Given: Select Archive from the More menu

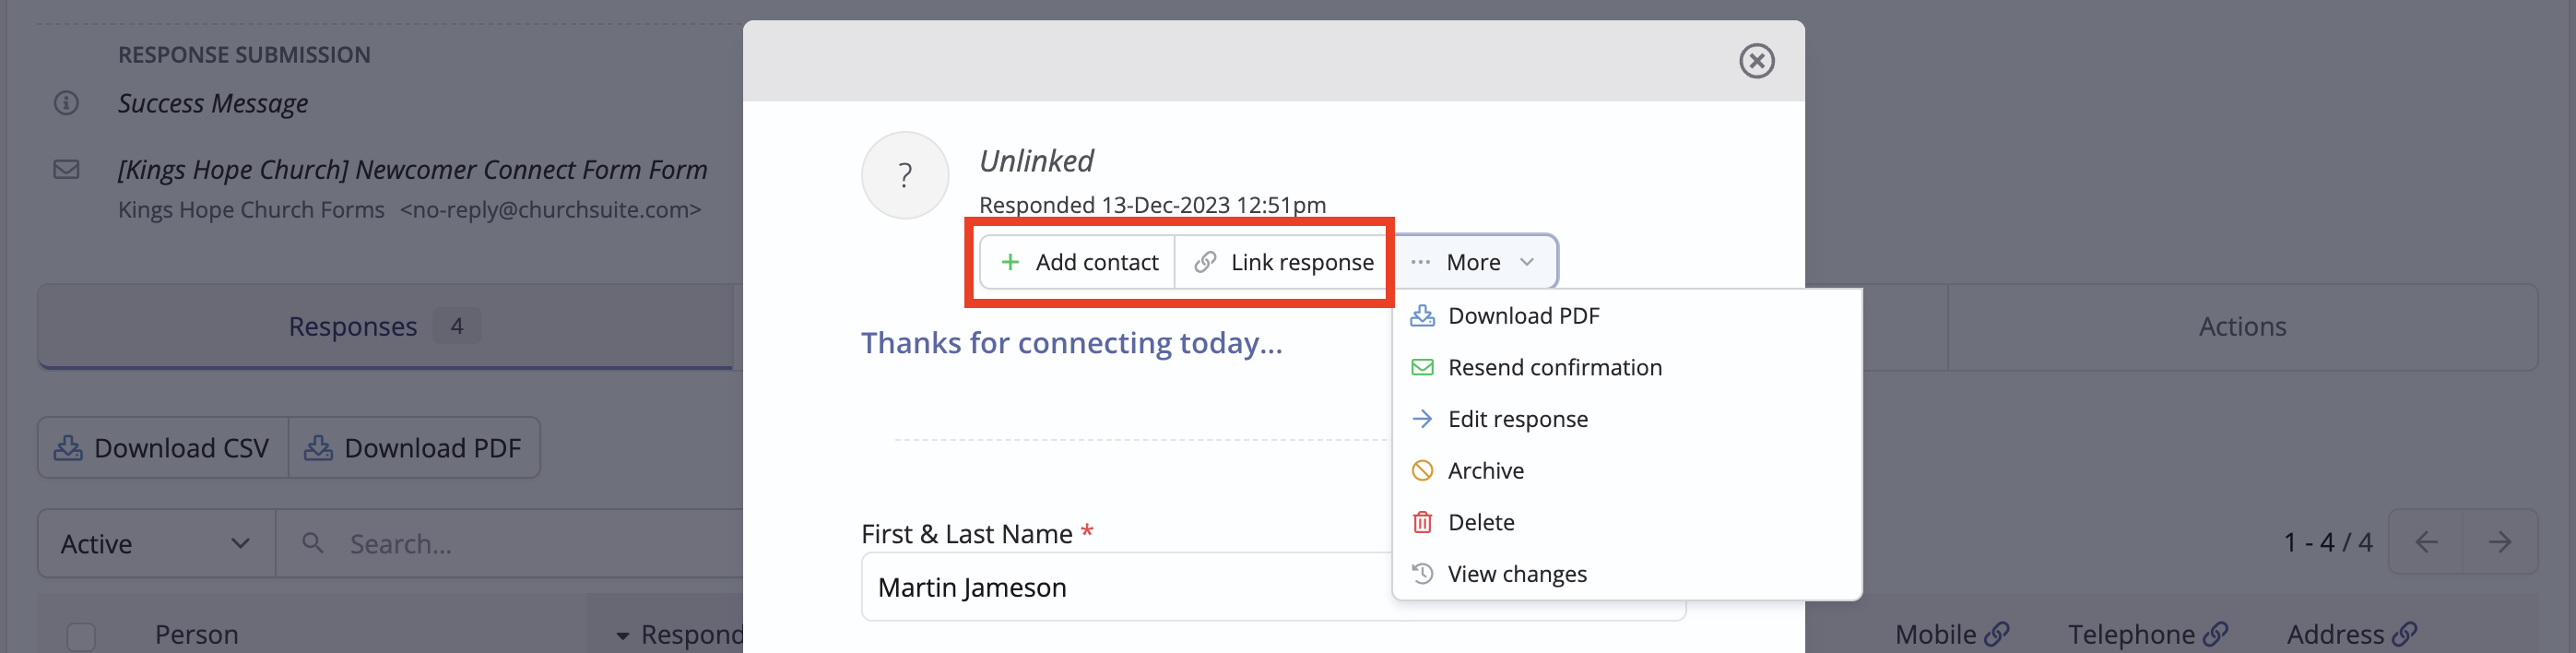Looking at the screenshot, I should coord(1626,471).
